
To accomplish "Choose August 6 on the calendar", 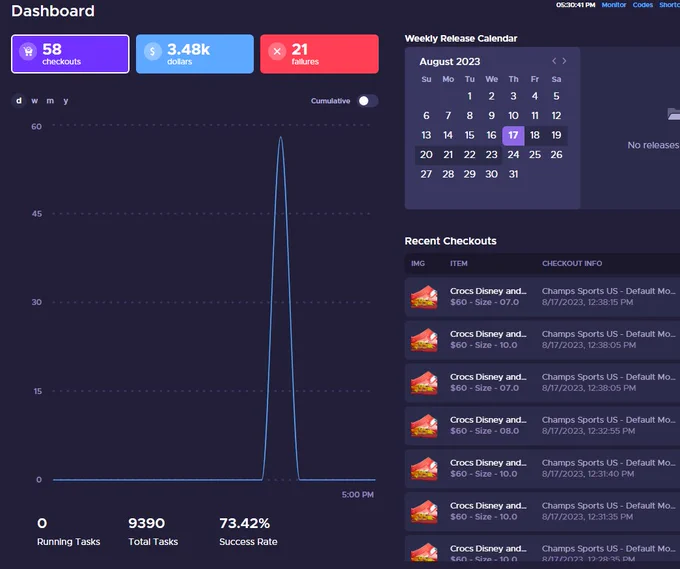I will pyautogui.click(x=426, y=116).
